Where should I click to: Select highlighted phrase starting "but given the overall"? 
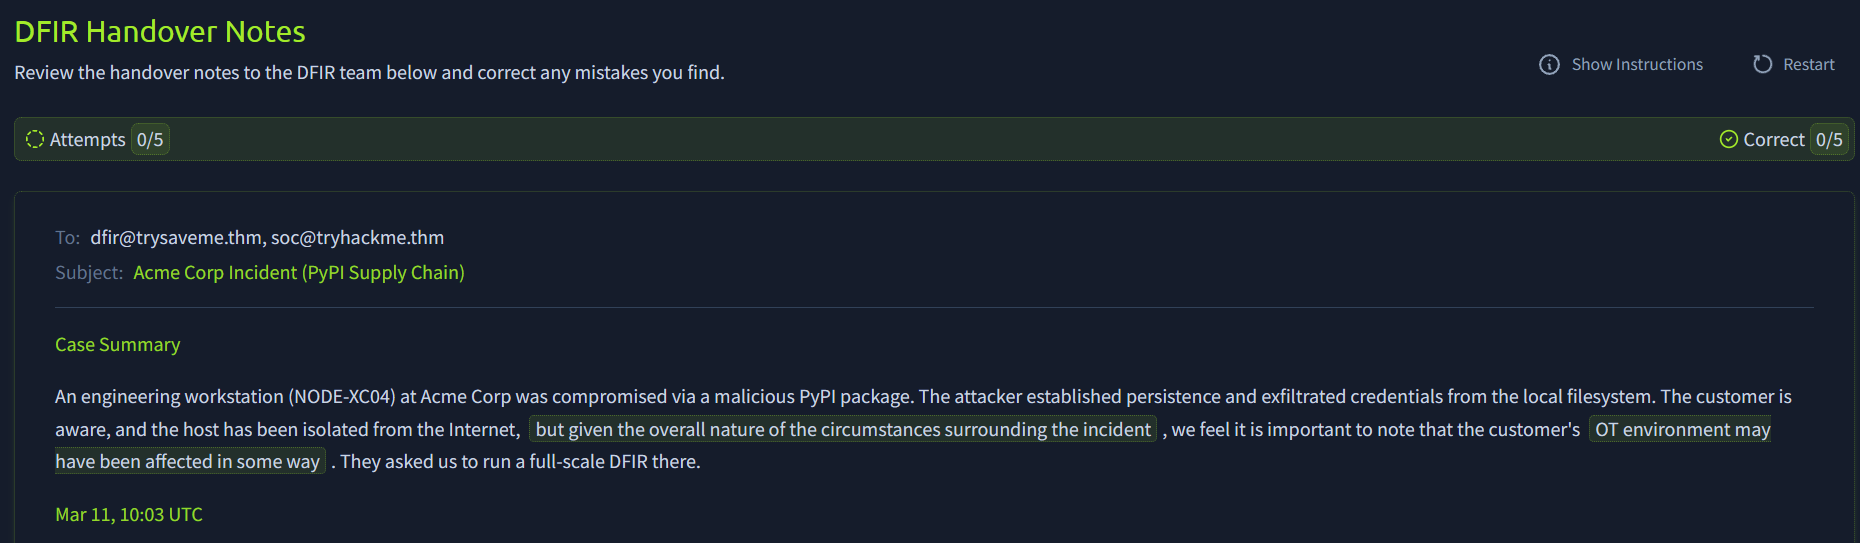[x=842, y=430]
